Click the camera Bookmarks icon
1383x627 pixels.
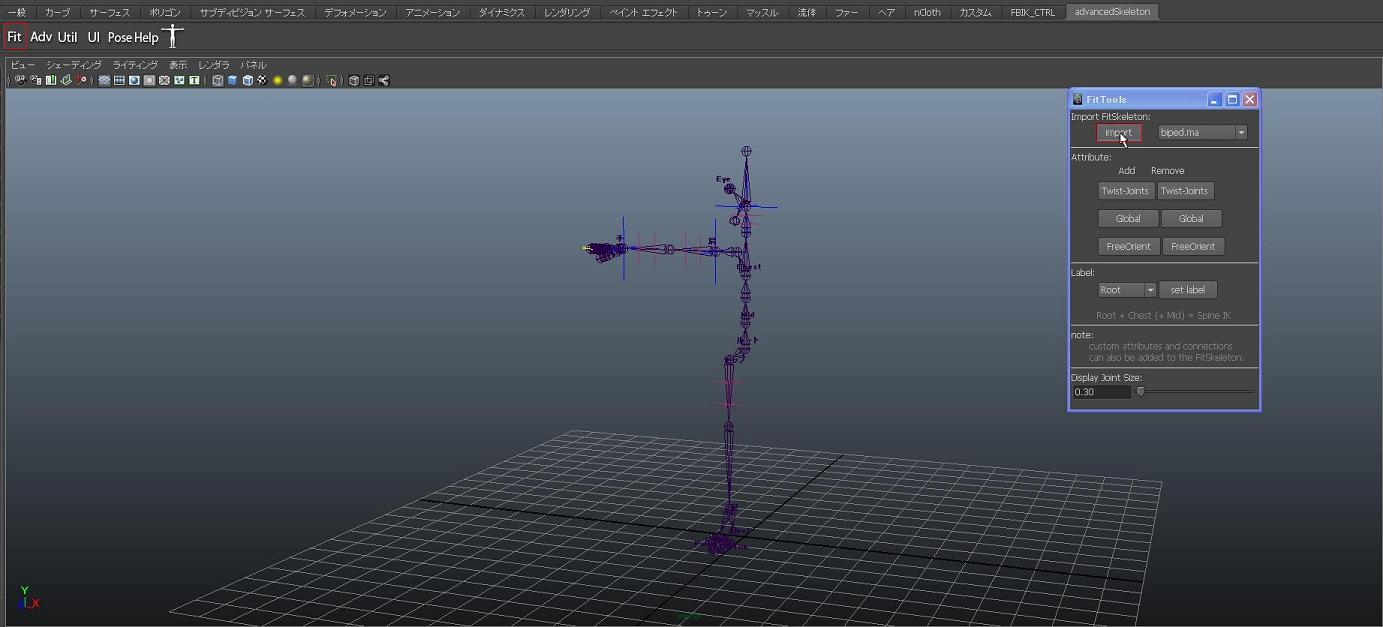tap(50, 80)
